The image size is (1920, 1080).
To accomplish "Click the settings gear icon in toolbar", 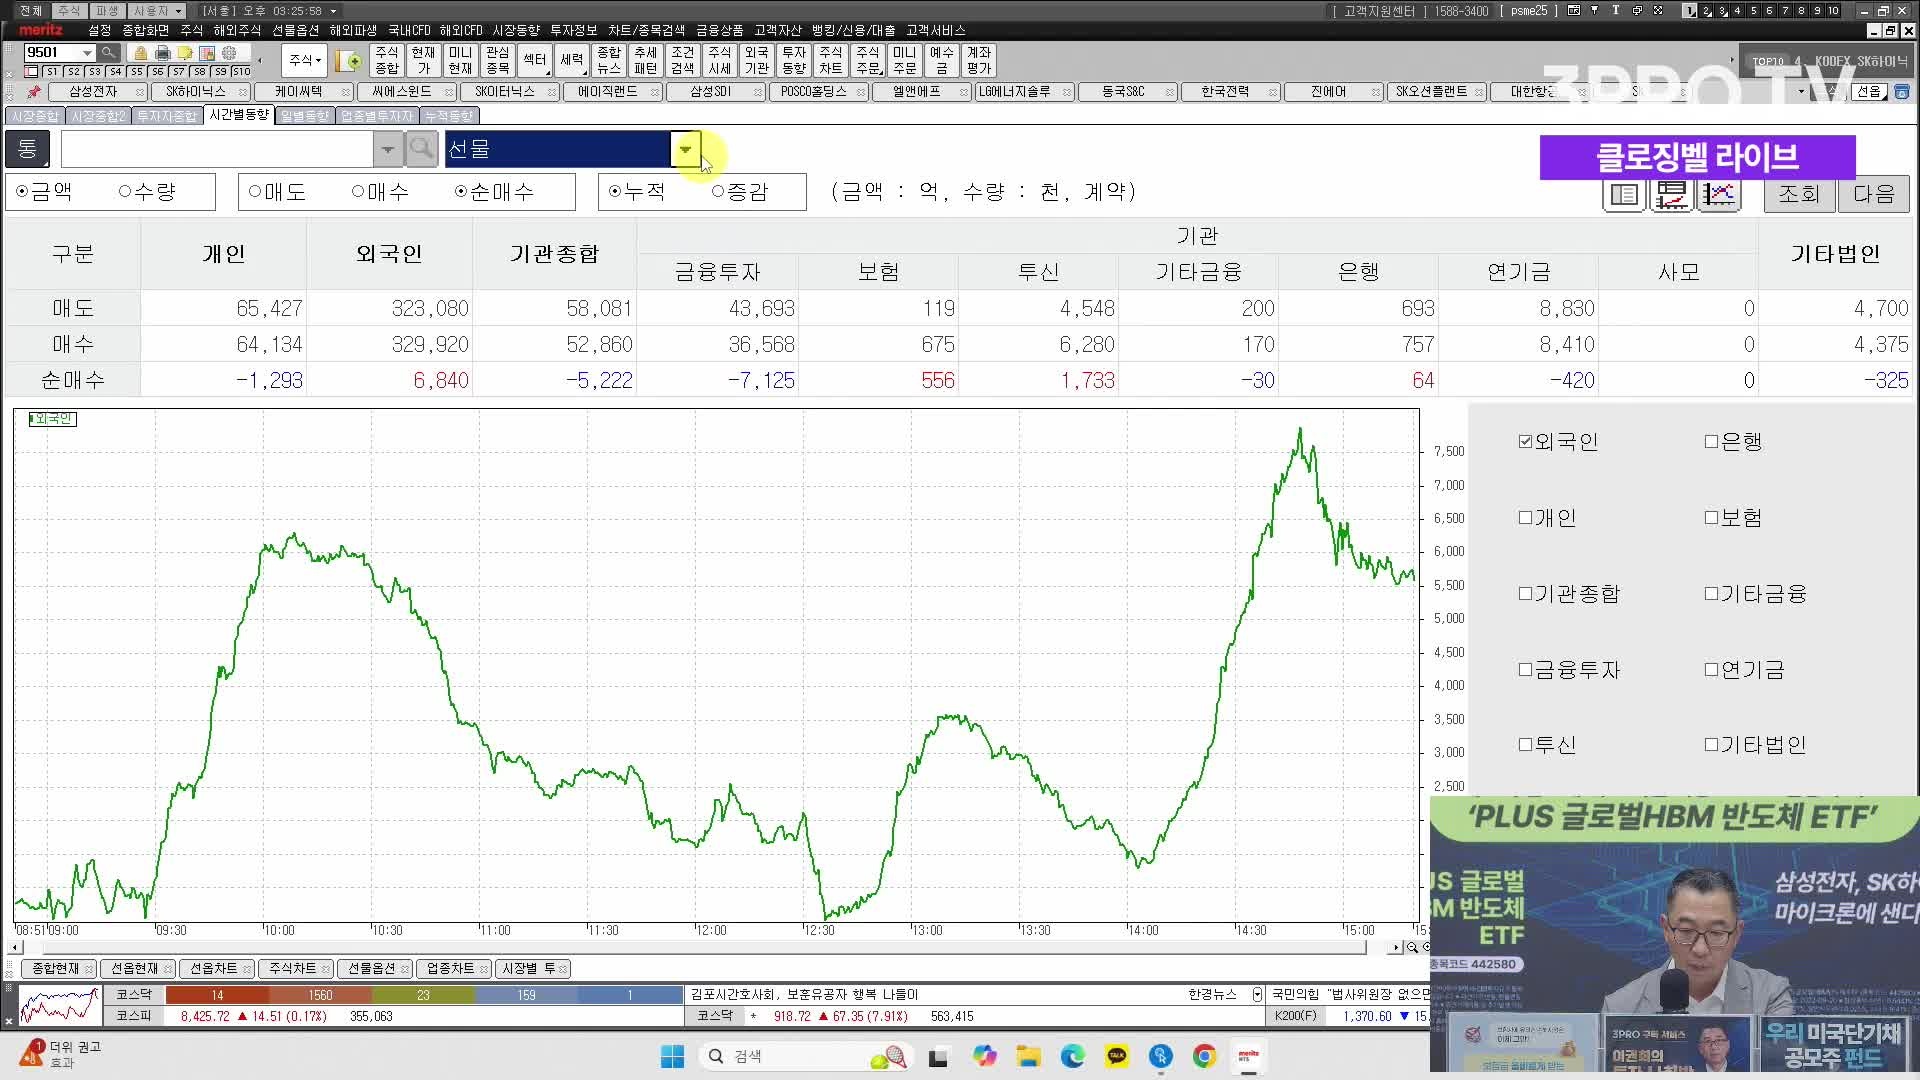I will 229,53.
